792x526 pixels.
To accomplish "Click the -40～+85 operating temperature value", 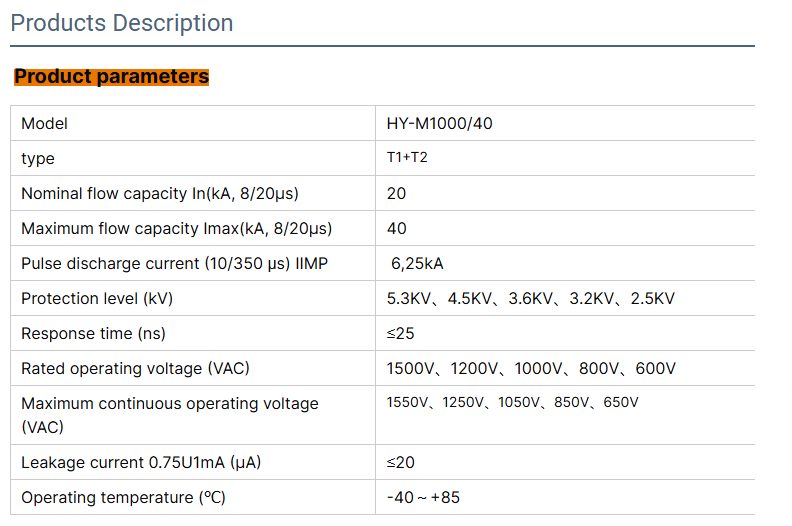I will [x=423, y=498].
